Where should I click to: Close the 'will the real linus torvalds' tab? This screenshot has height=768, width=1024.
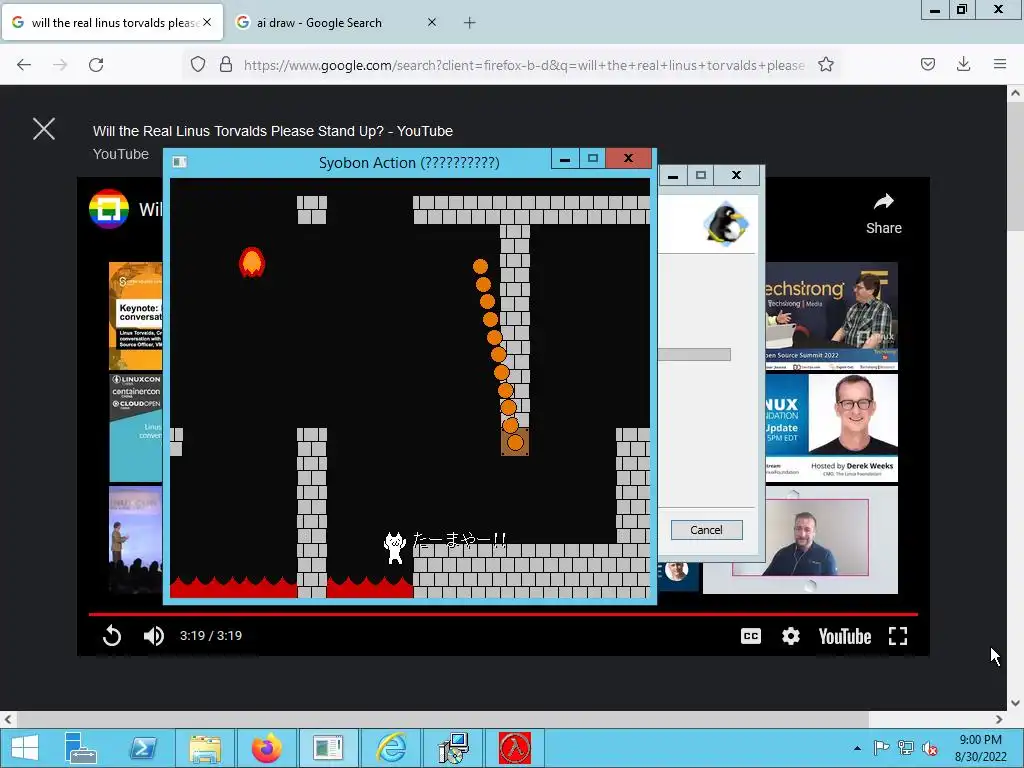[x=207, y=22]
